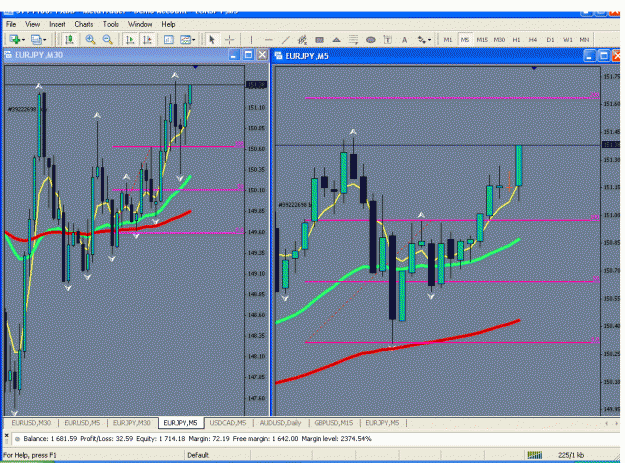
Task: Switch timeframe to M5
Action: (465, 39)
